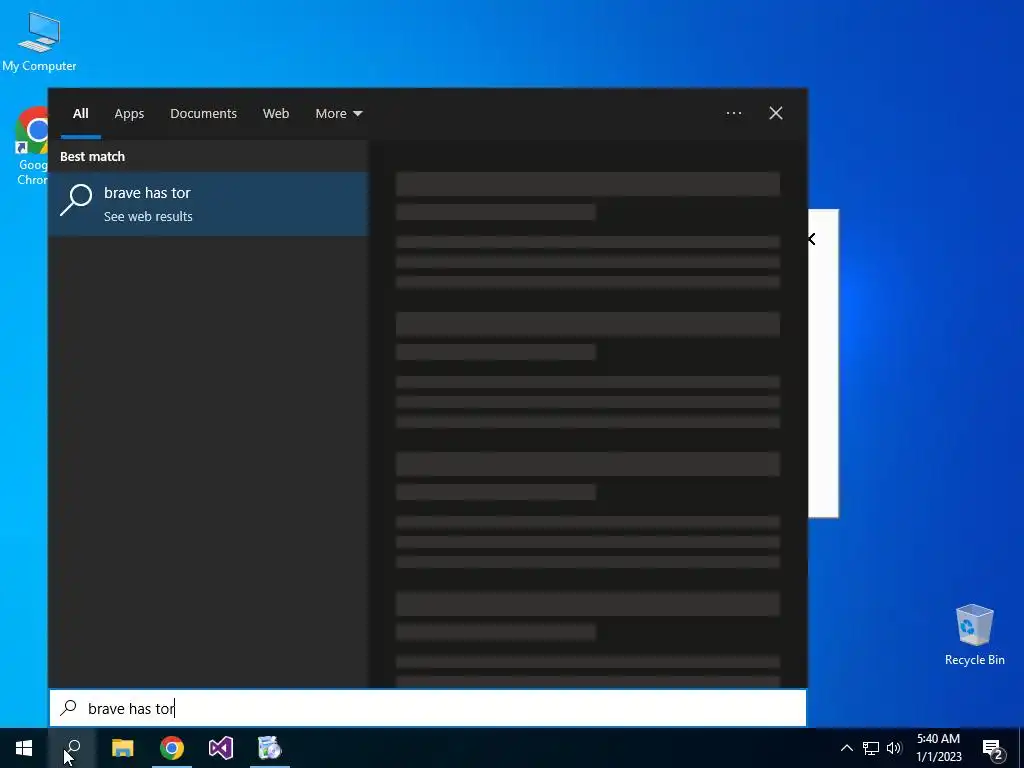
Task: Open the network status tray icon
Action: (x=871, y=748)
